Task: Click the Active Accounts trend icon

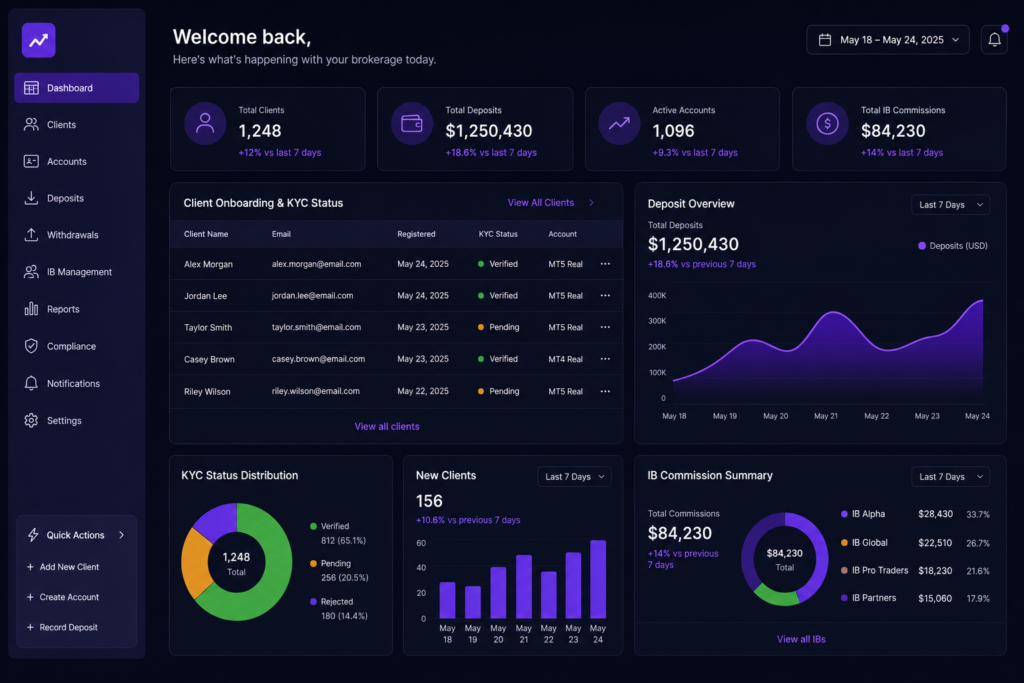Action: 619,123
